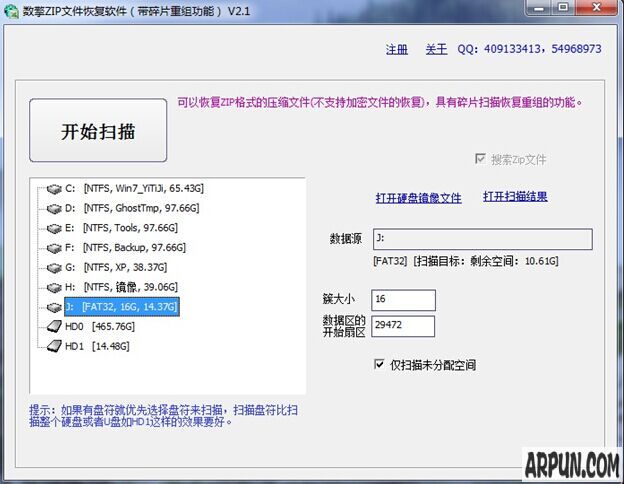Select G: [NTFS, XP, 38.37G] entry
Image resolution: width=624 pixels, height=484 pixels.
coord(116,267)
